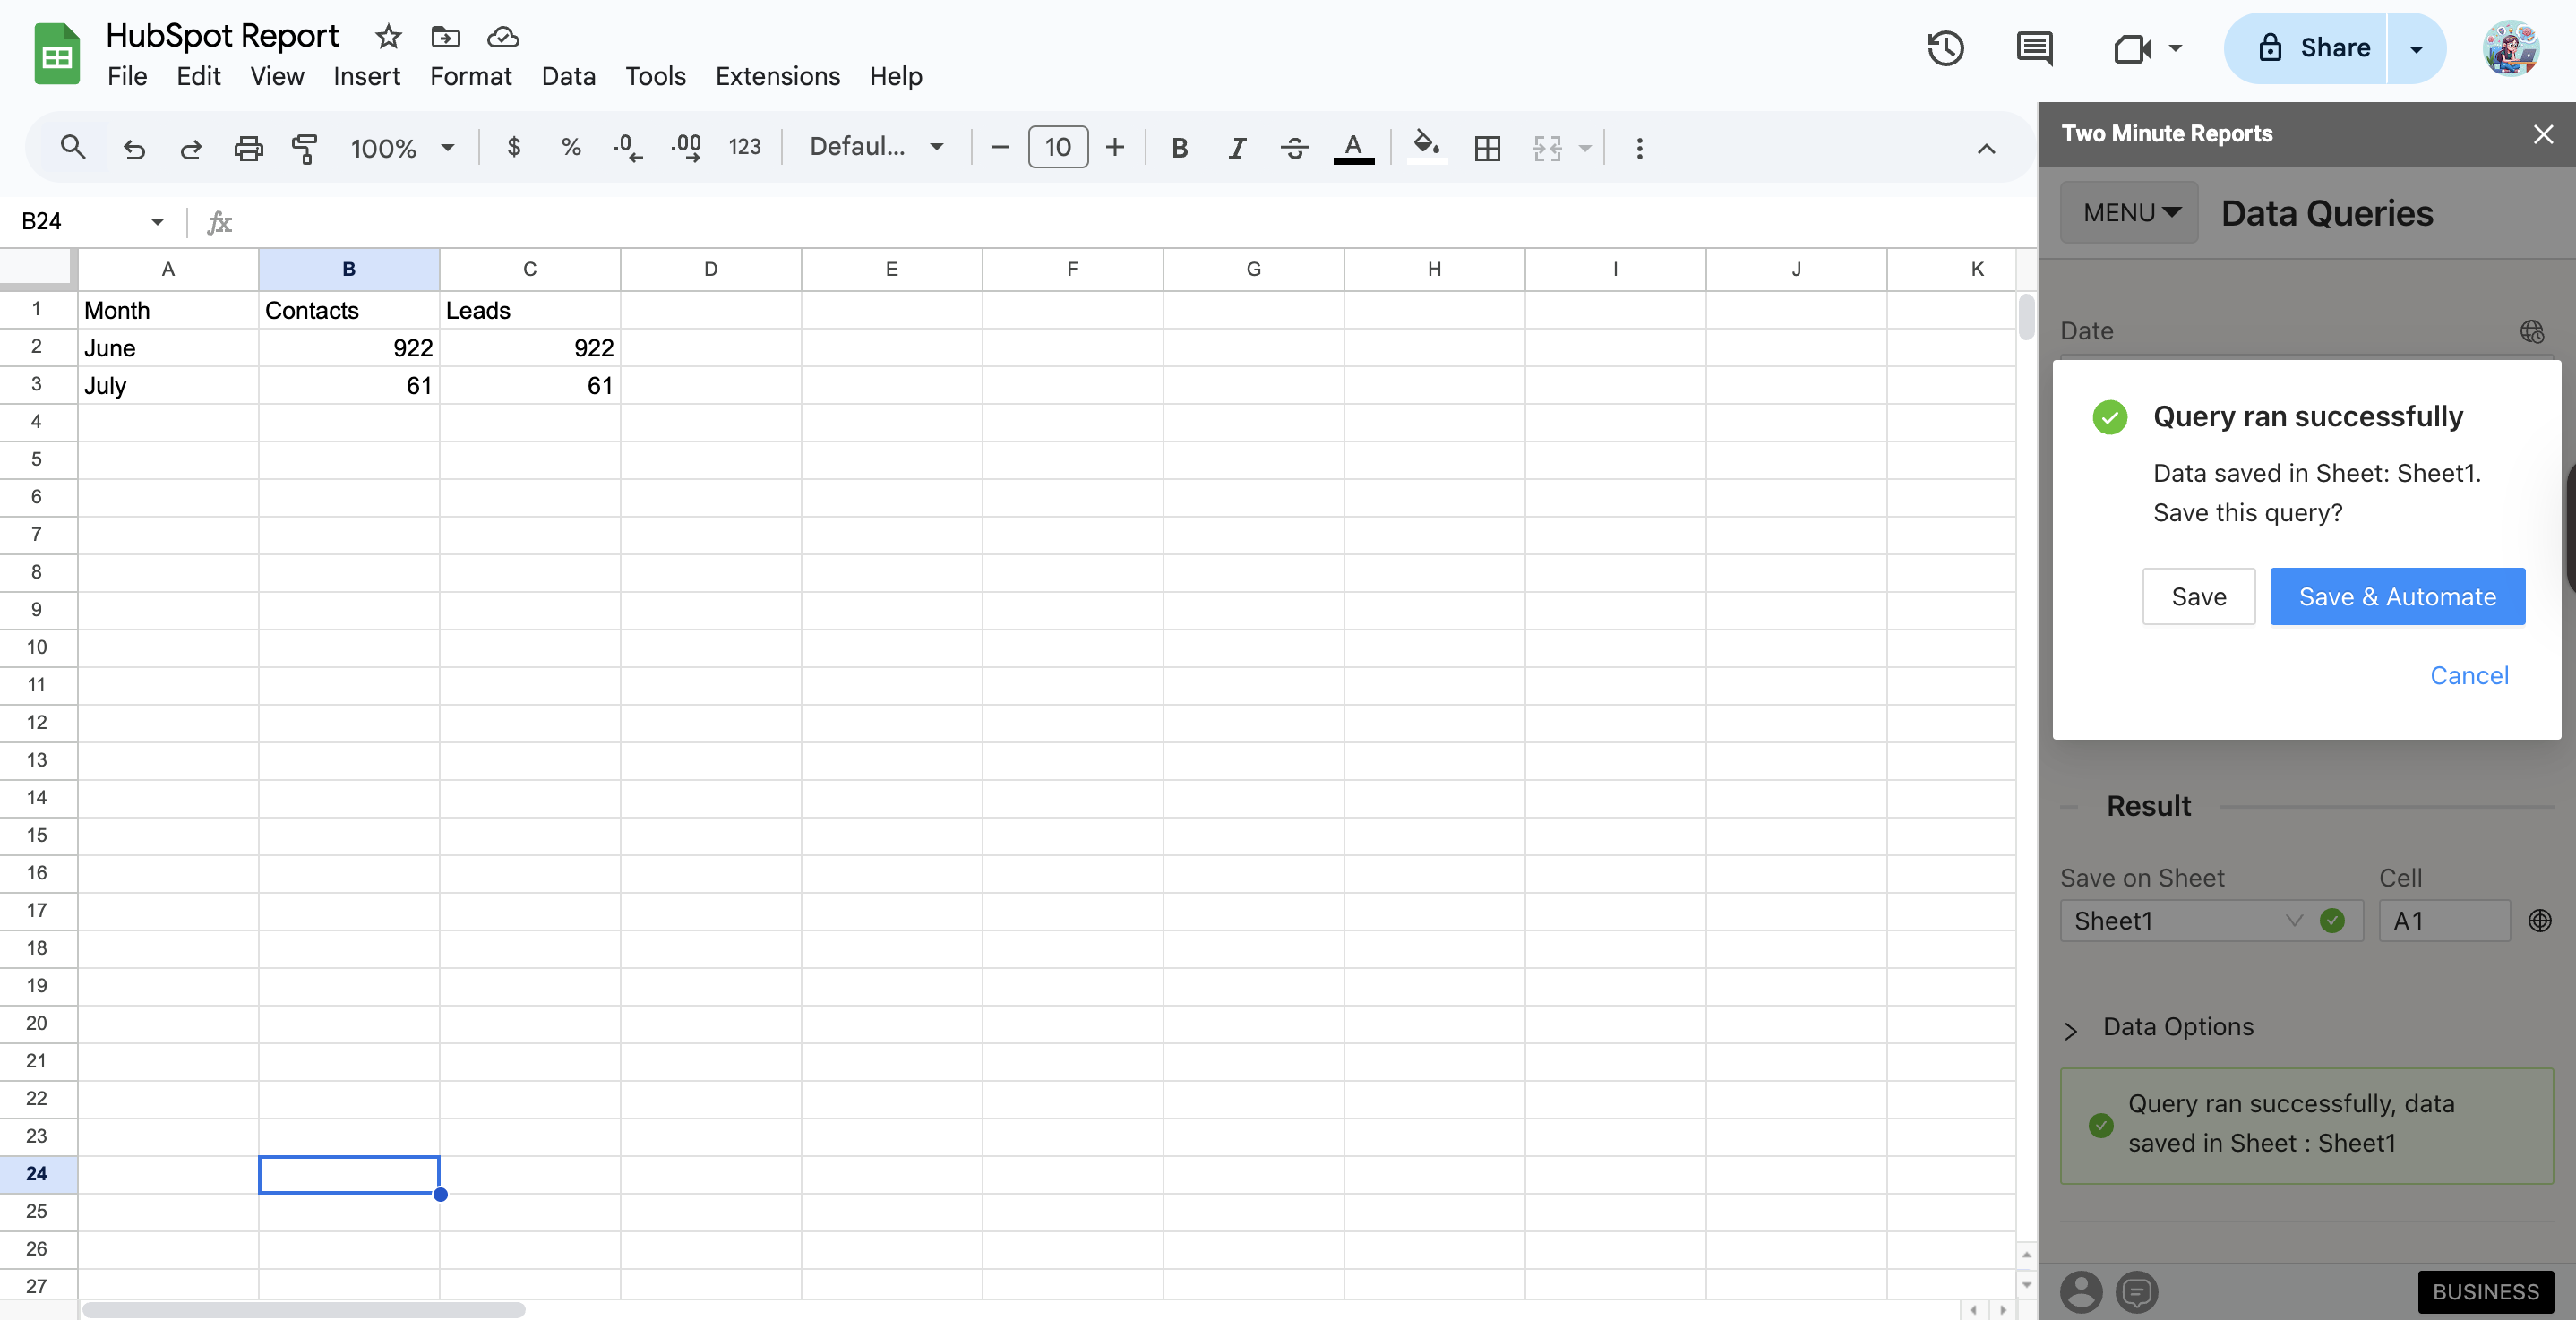This screenshot has width=2576, height=1320.
Task: Star the HubSpot Report document
Action: [x=388, y=37]
